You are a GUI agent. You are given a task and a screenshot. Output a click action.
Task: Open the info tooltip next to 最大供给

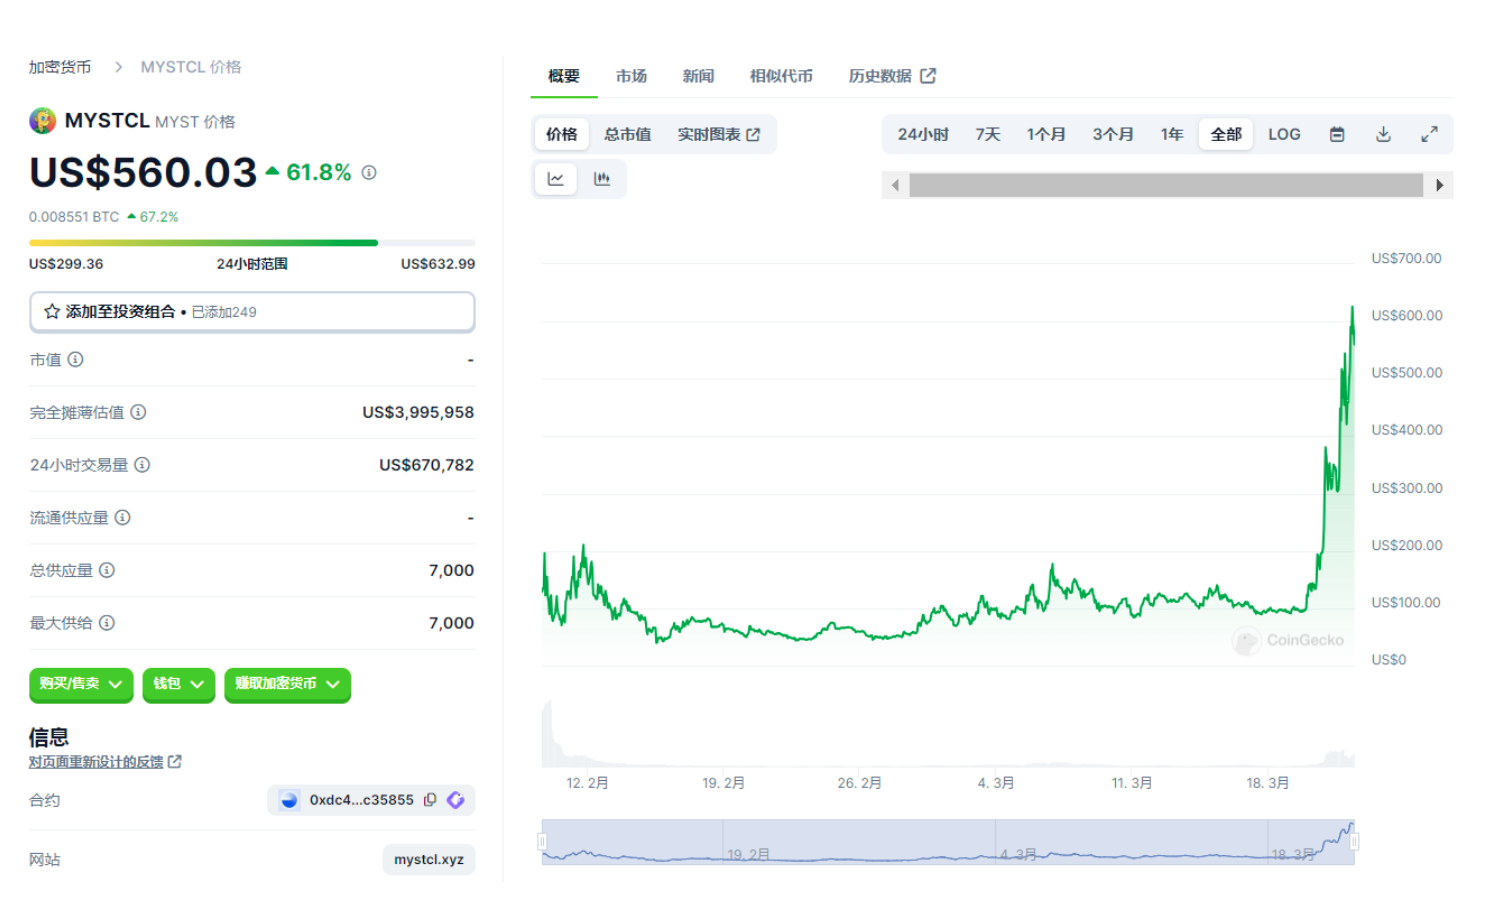click(x=107, y=623)
